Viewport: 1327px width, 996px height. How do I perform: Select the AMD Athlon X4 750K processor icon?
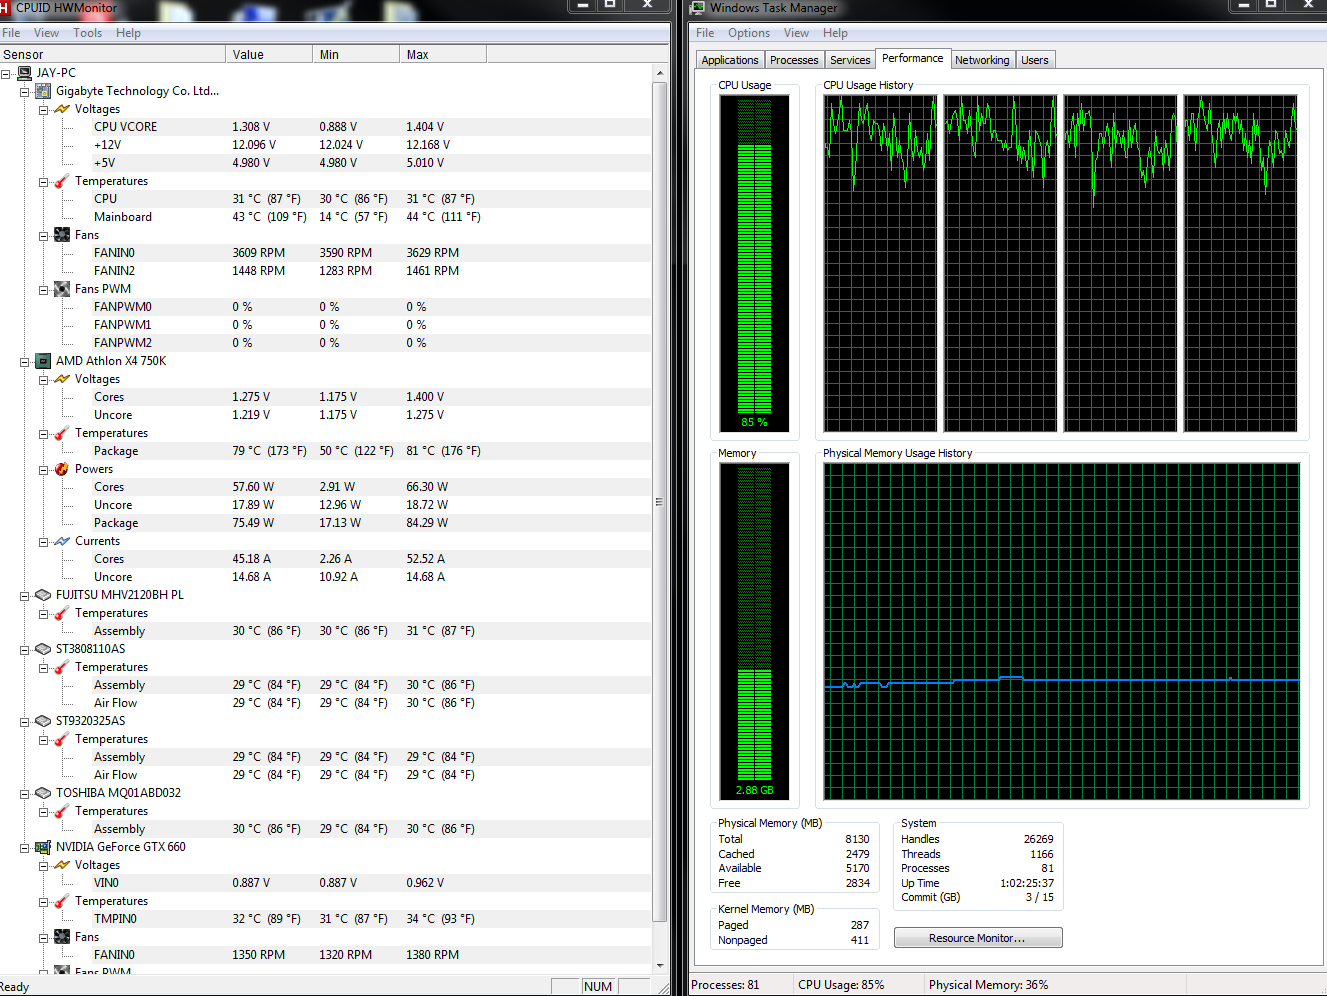coord(43,361)
